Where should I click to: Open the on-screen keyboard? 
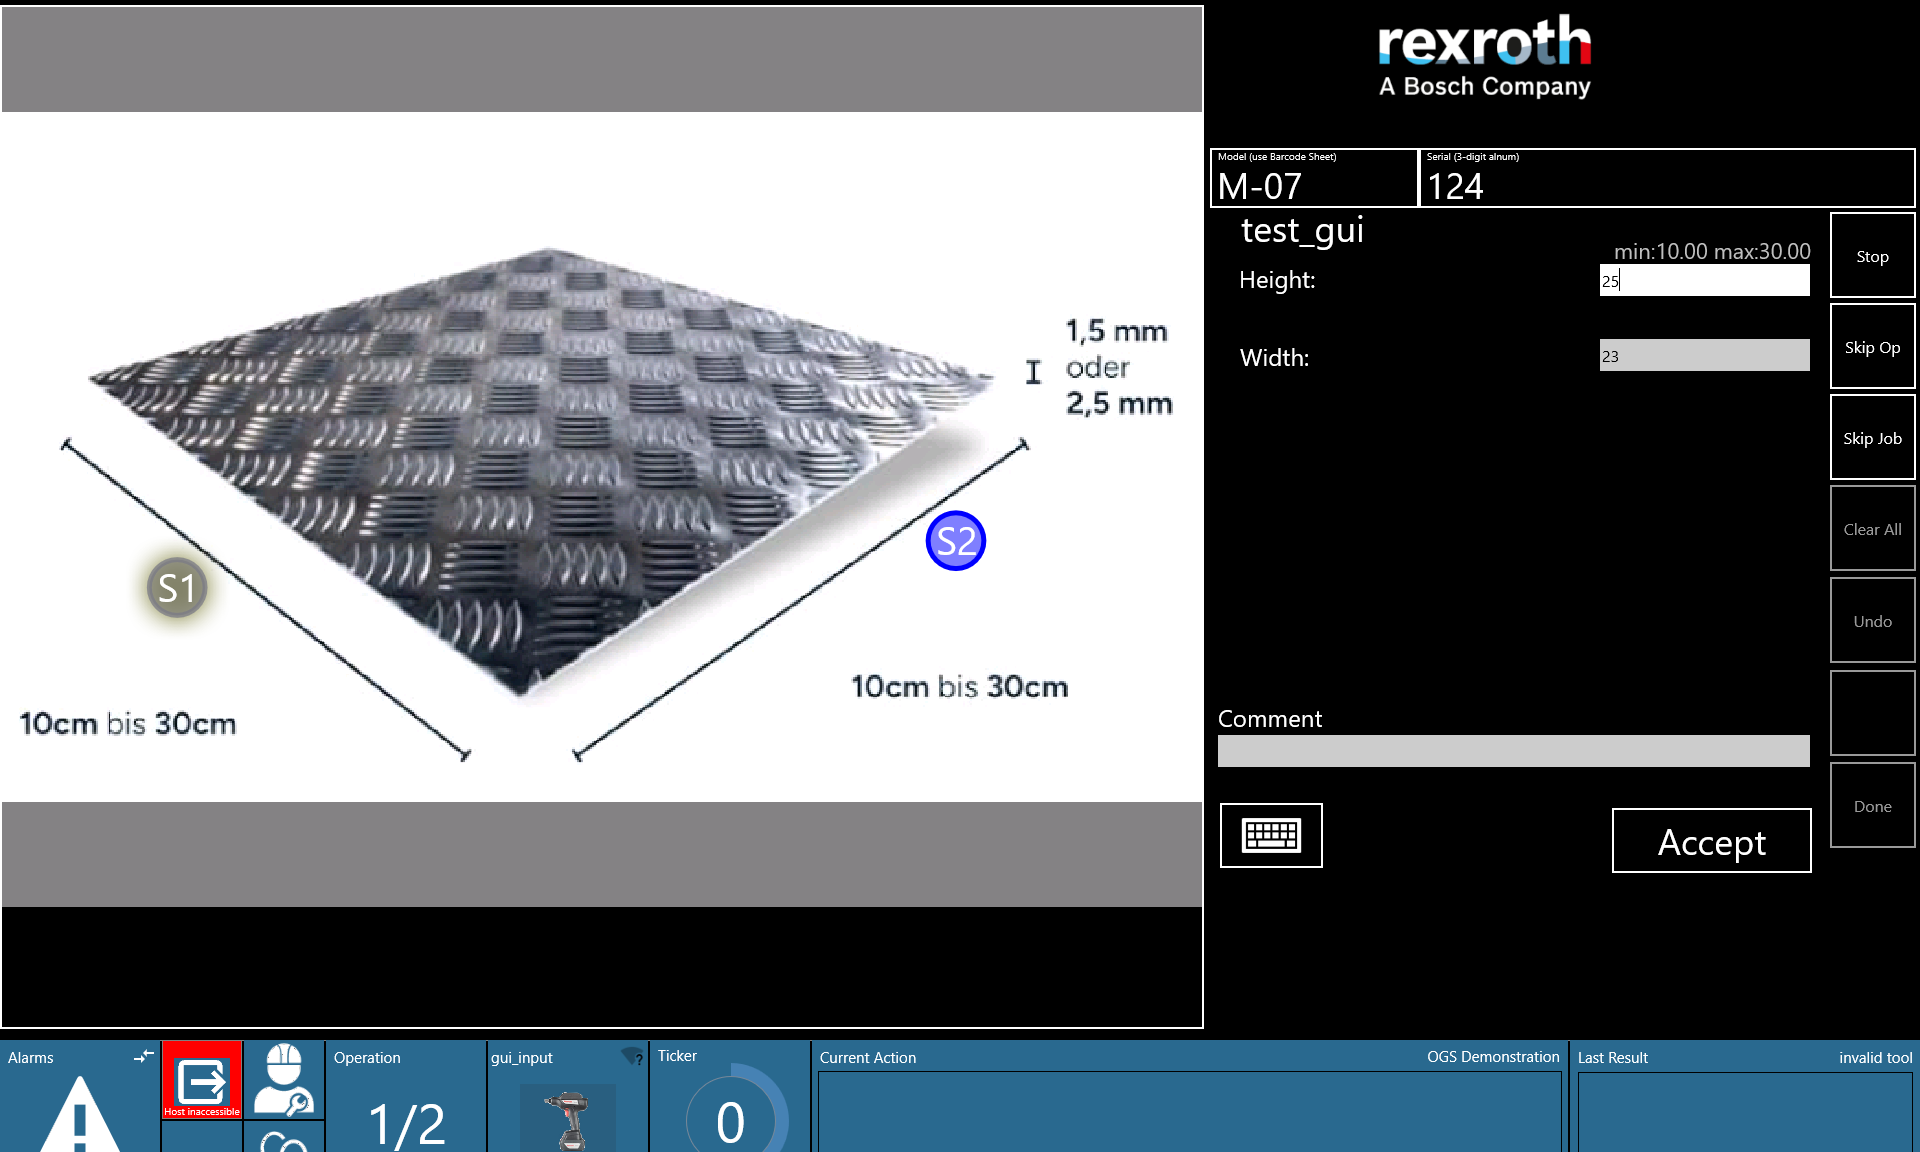coord(1271,835)
